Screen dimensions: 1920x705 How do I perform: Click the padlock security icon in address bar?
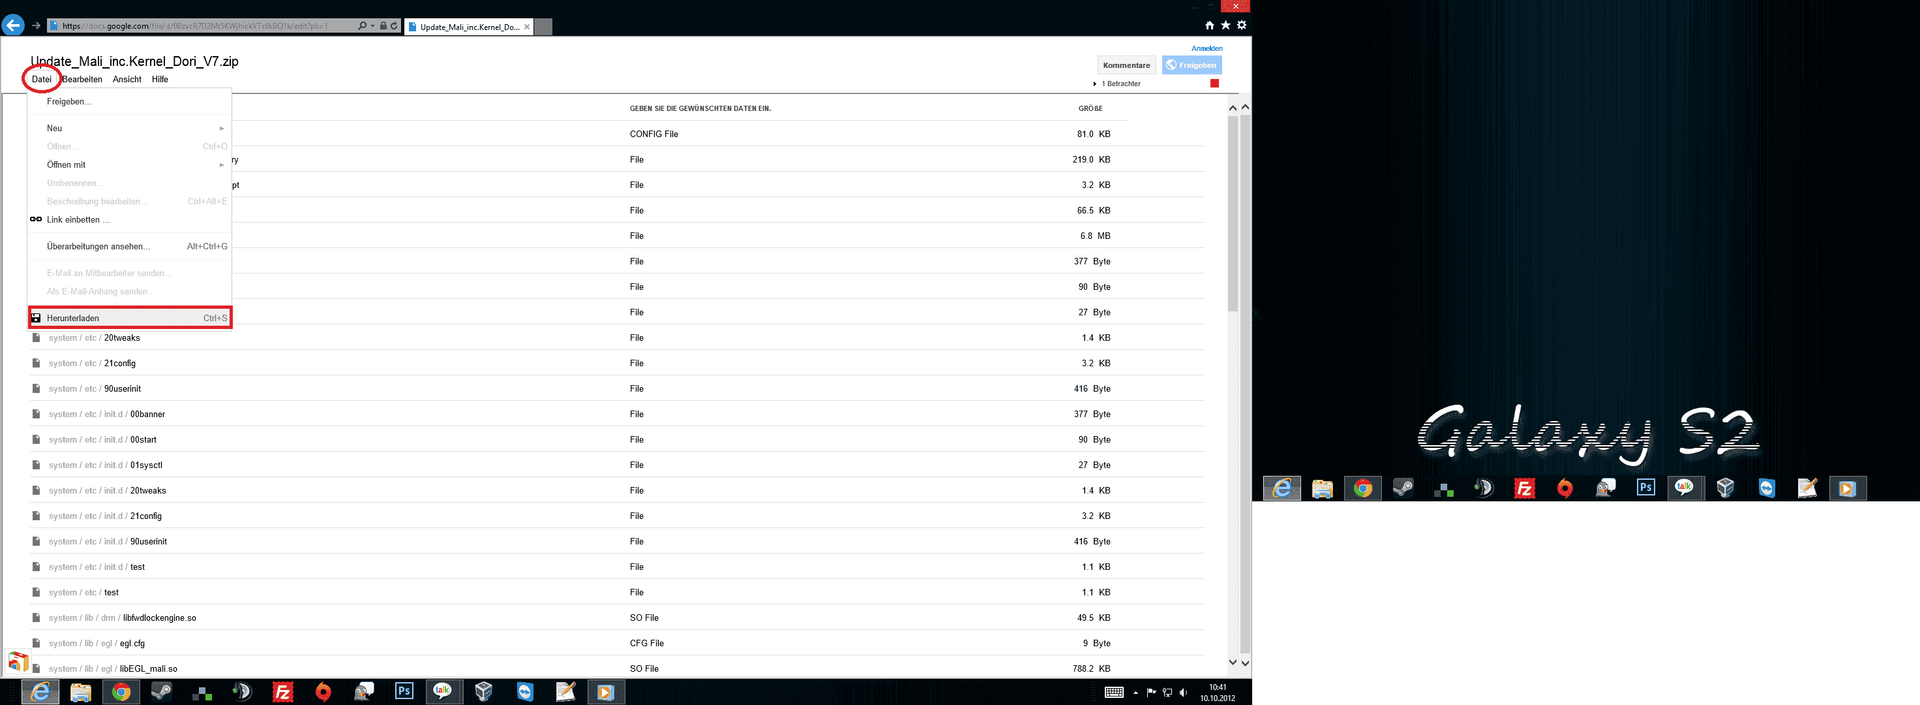point(383,26)
